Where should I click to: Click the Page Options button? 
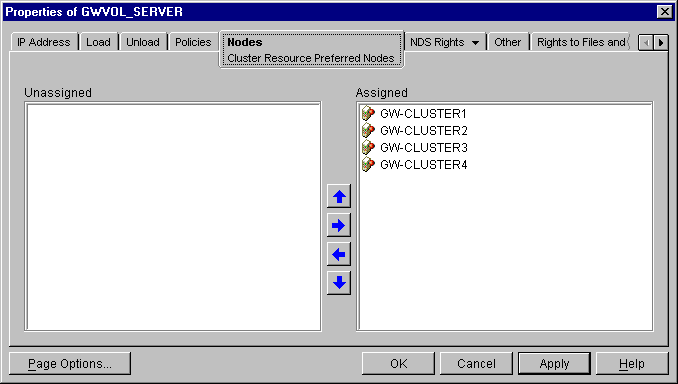coord(70,364)
